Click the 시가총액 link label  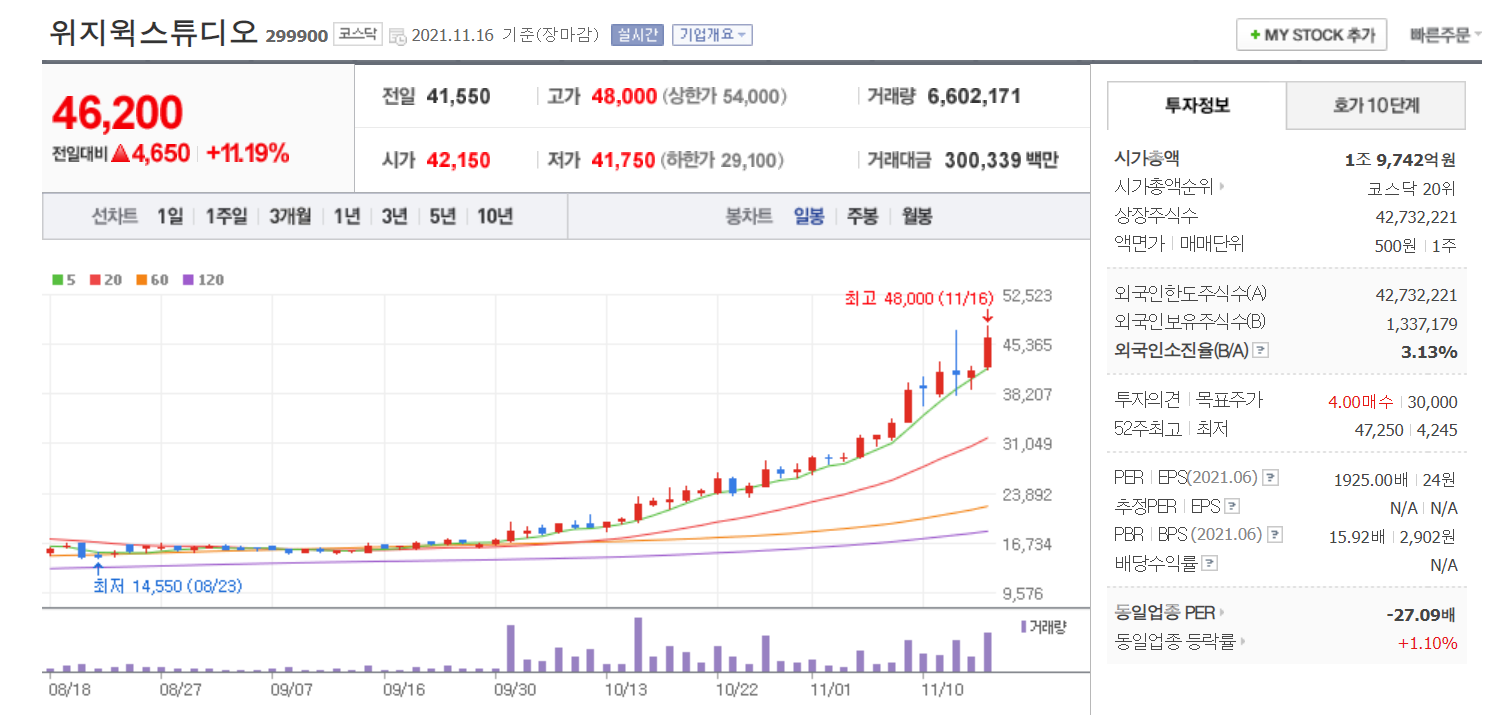coord(1147,158)
